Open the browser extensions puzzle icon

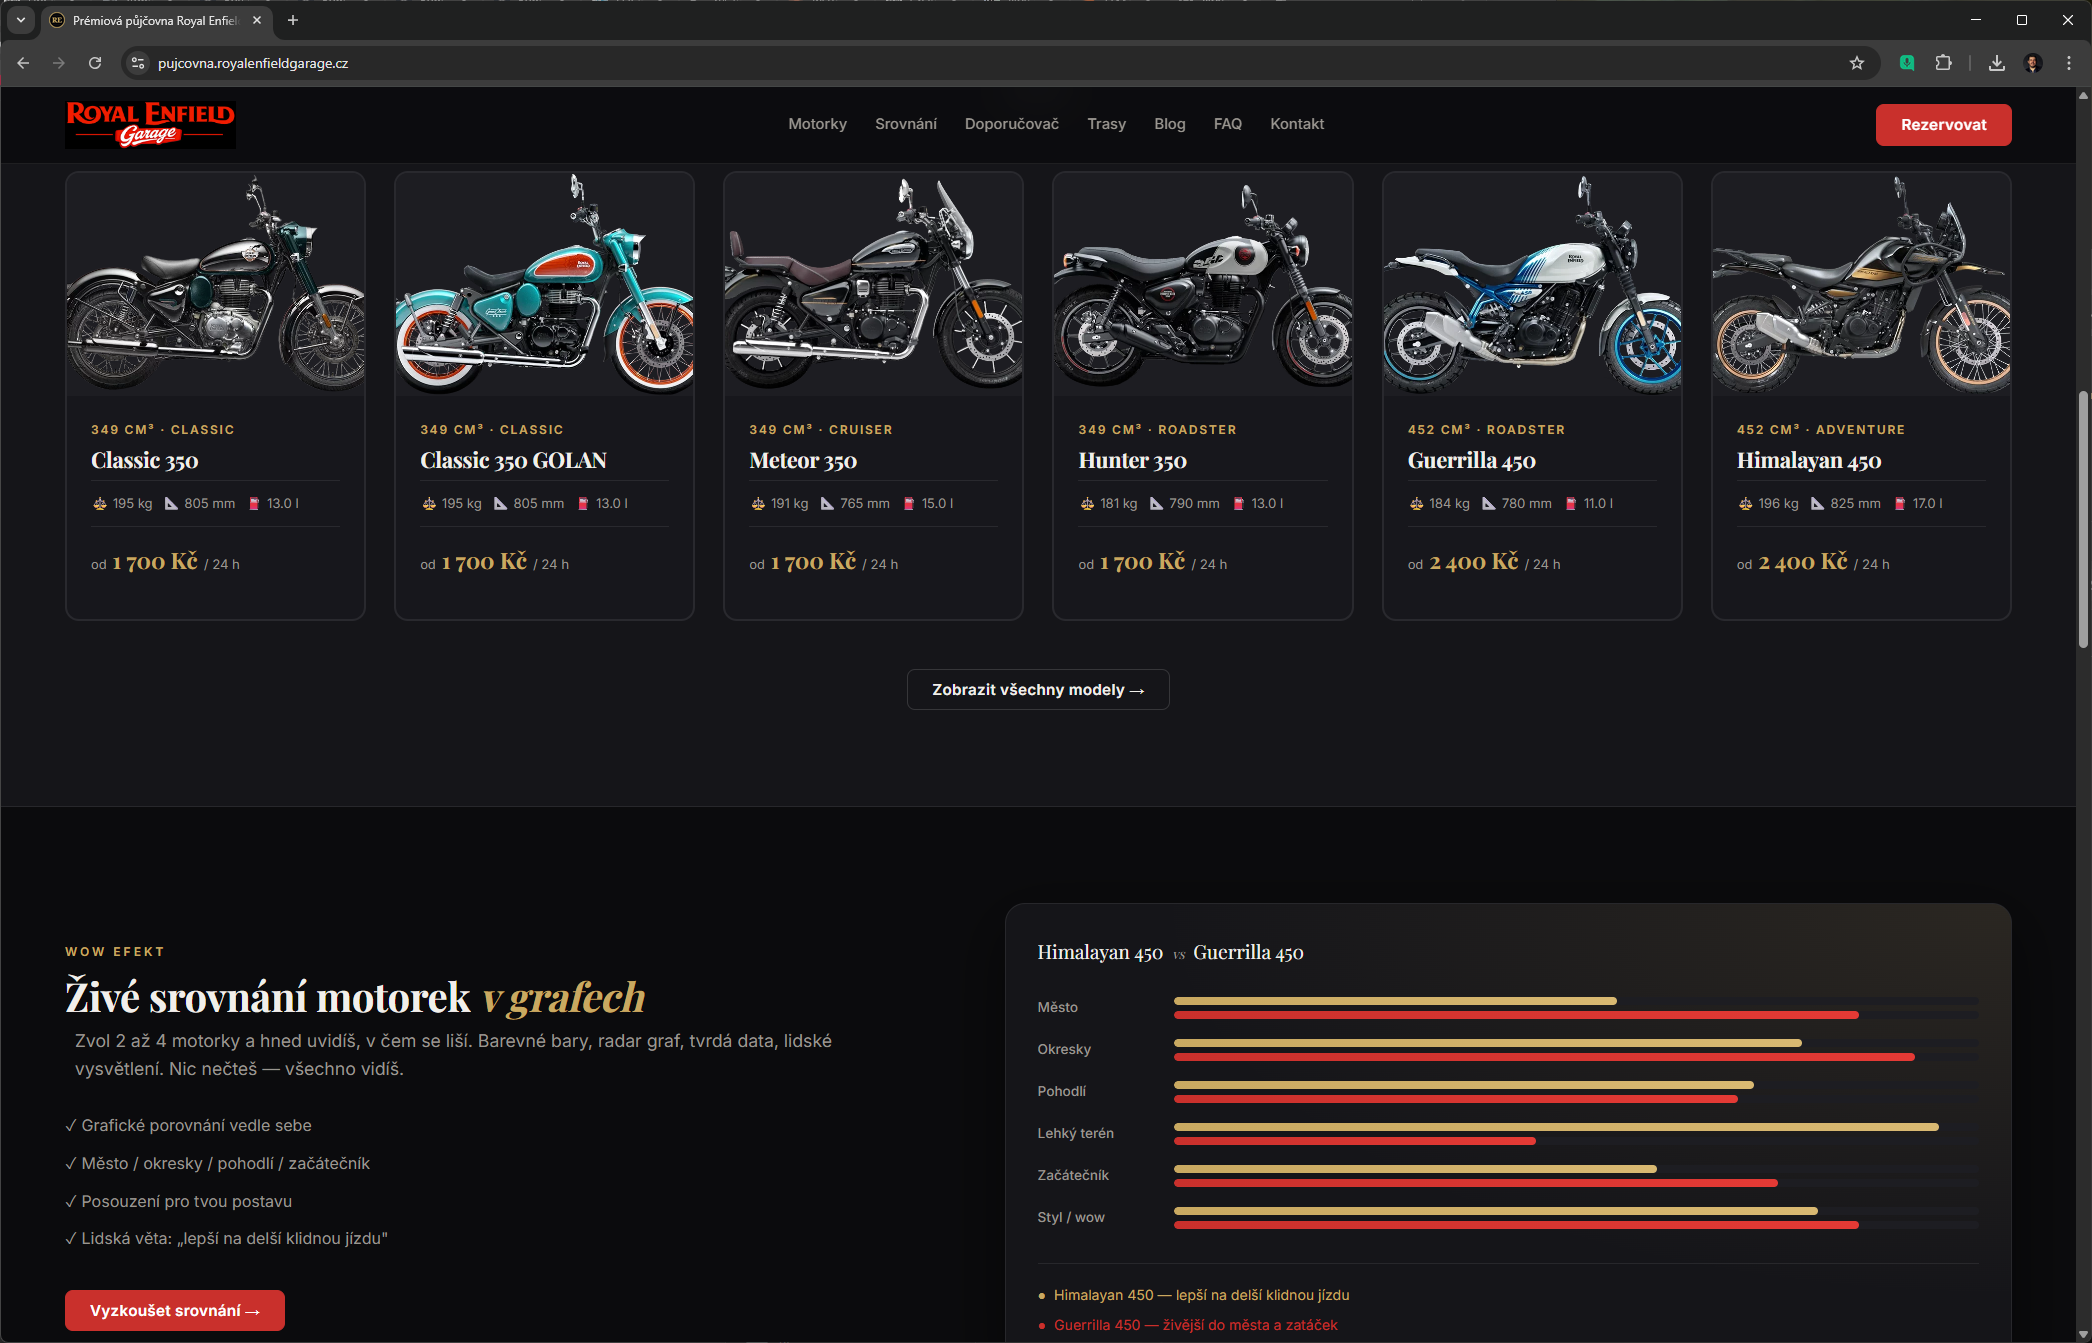pyautogui.click(x=1943, y=63)
